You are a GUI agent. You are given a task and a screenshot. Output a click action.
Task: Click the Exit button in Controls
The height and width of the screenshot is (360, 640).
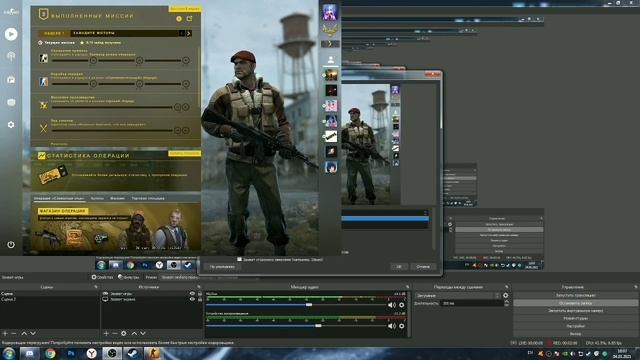click(x=576, y=334)
